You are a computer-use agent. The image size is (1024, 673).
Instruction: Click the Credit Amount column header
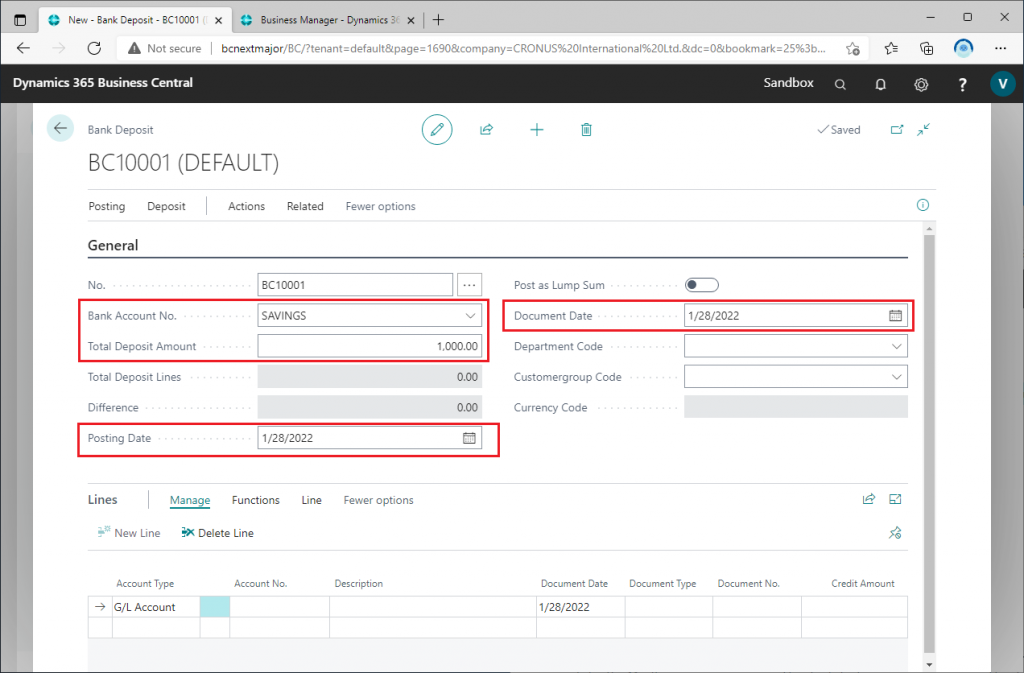[862, 584]
